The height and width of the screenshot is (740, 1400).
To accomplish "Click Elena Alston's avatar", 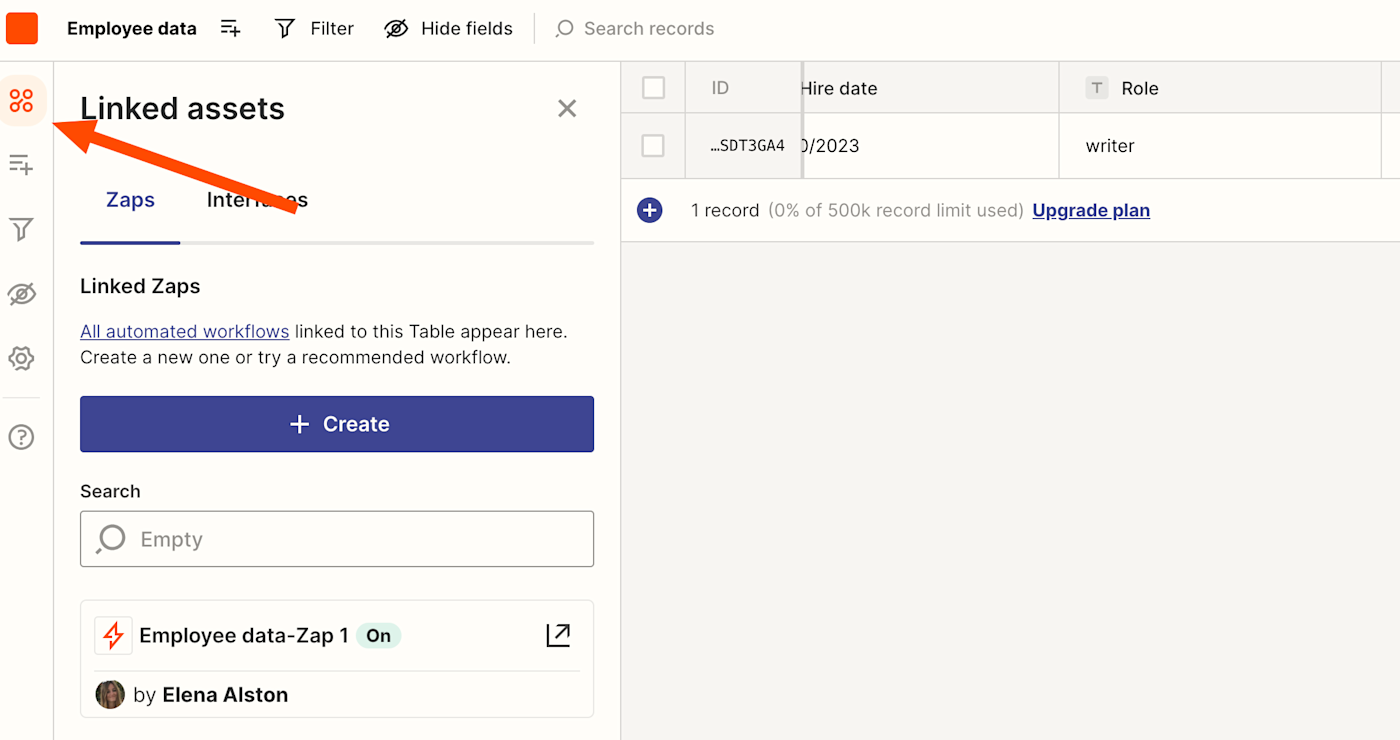I will (110, 695).
